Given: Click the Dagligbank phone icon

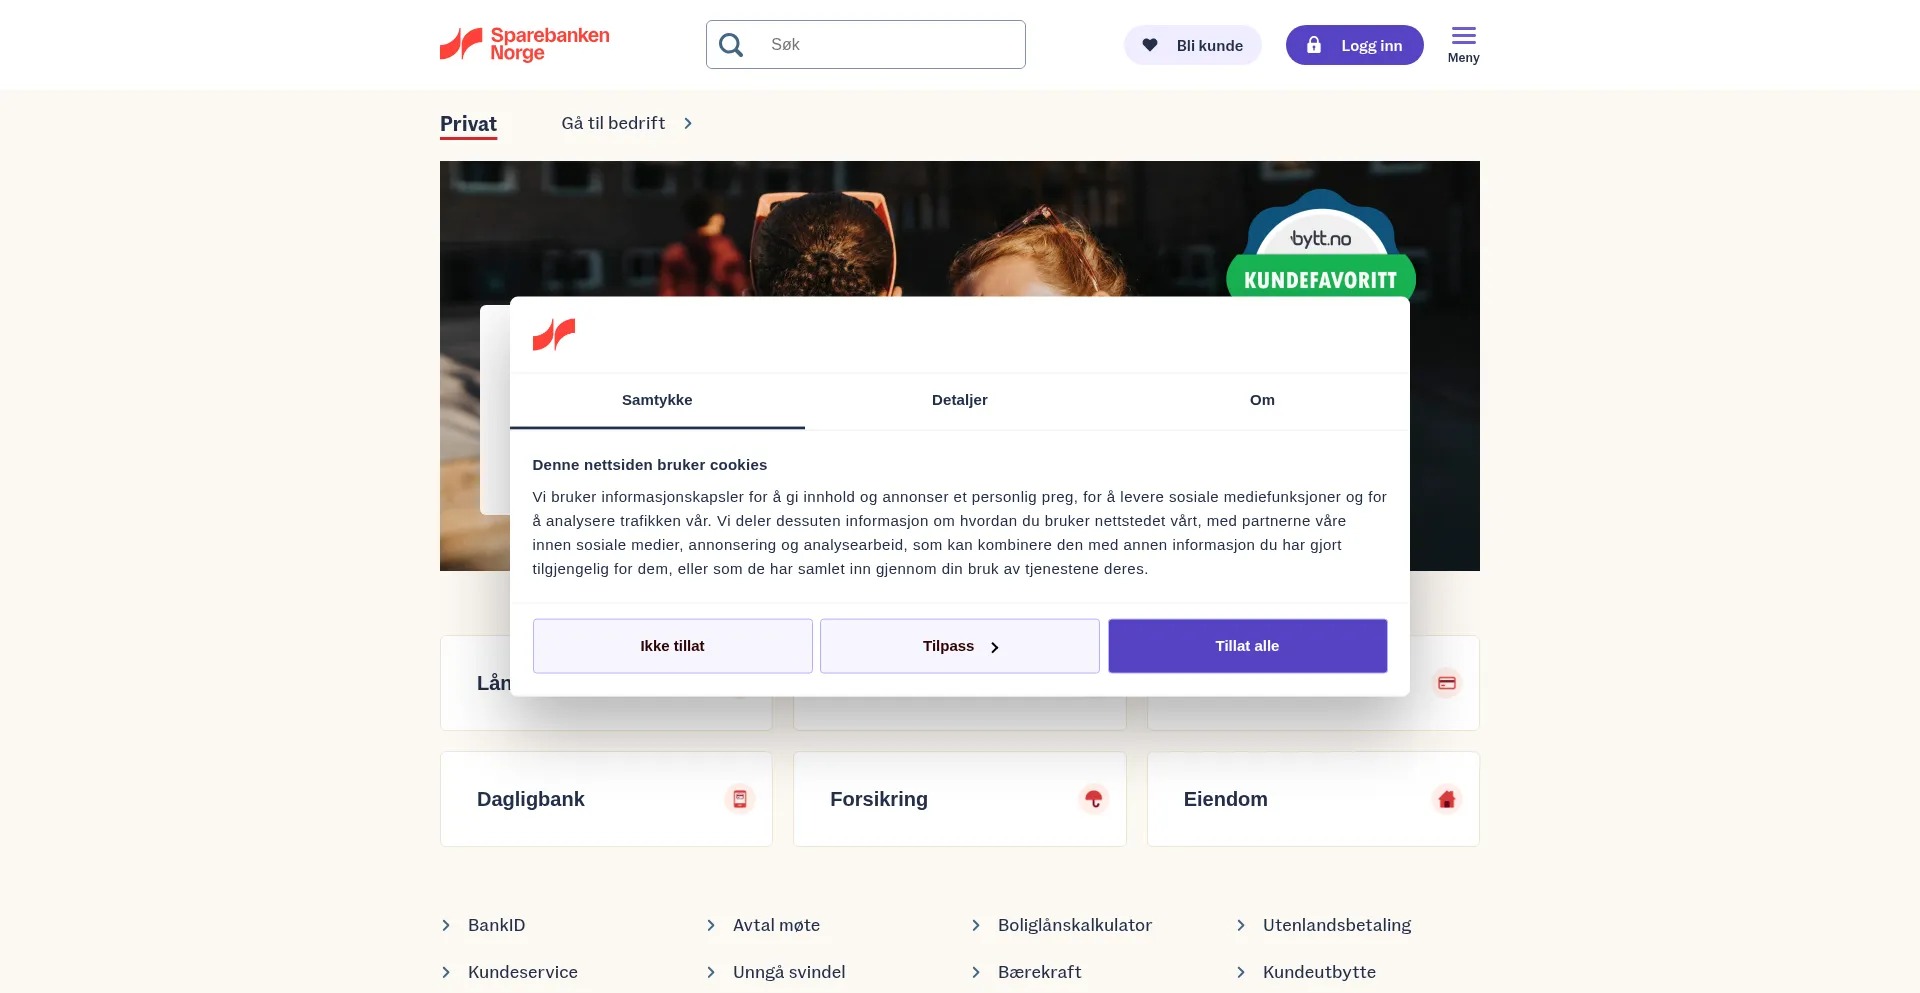Looking at the screenshot, I should pyautogui.click(x=740, y=799).
